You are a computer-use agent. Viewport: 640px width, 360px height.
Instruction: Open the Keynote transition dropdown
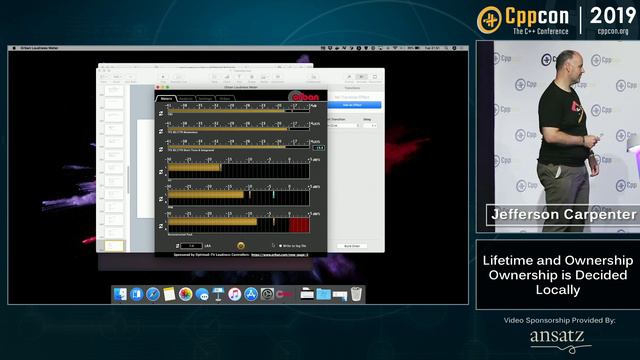click(x=344, y=125)
